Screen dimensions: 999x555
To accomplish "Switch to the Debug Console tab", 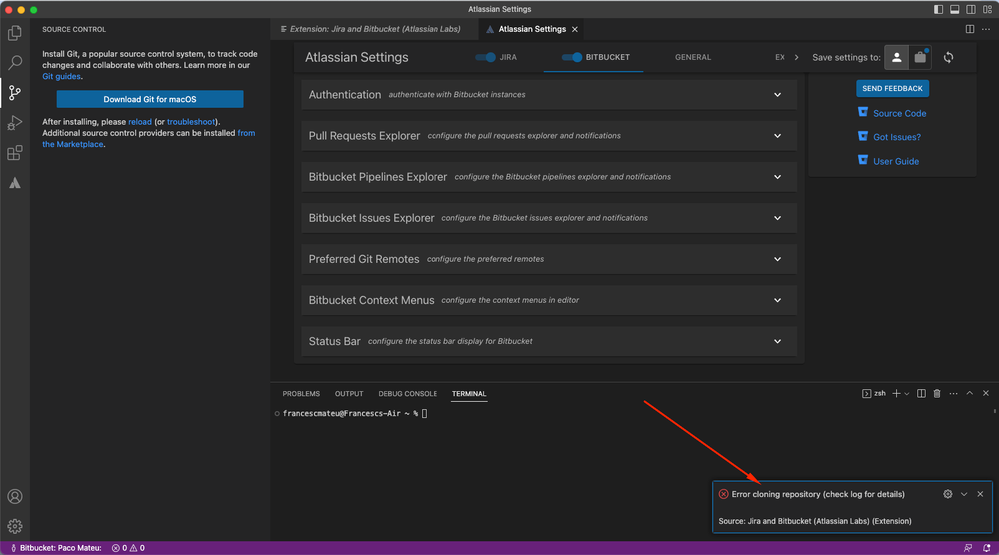I will (408, 394).
